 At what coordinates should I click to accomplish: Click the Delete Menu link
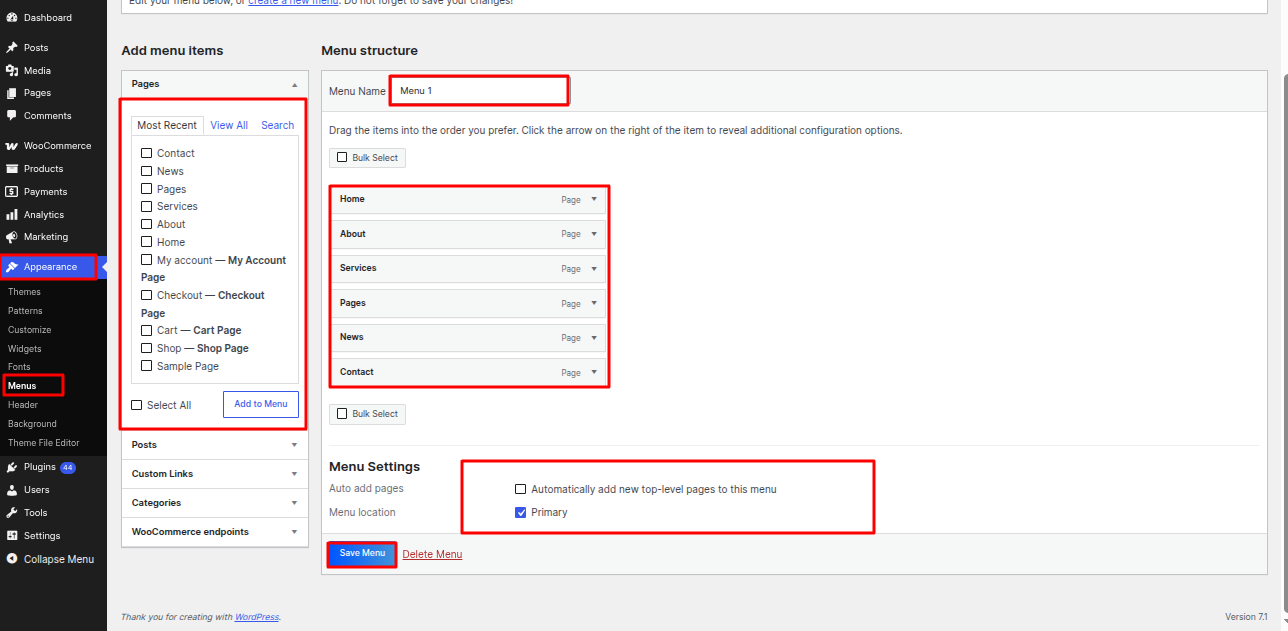432,554
